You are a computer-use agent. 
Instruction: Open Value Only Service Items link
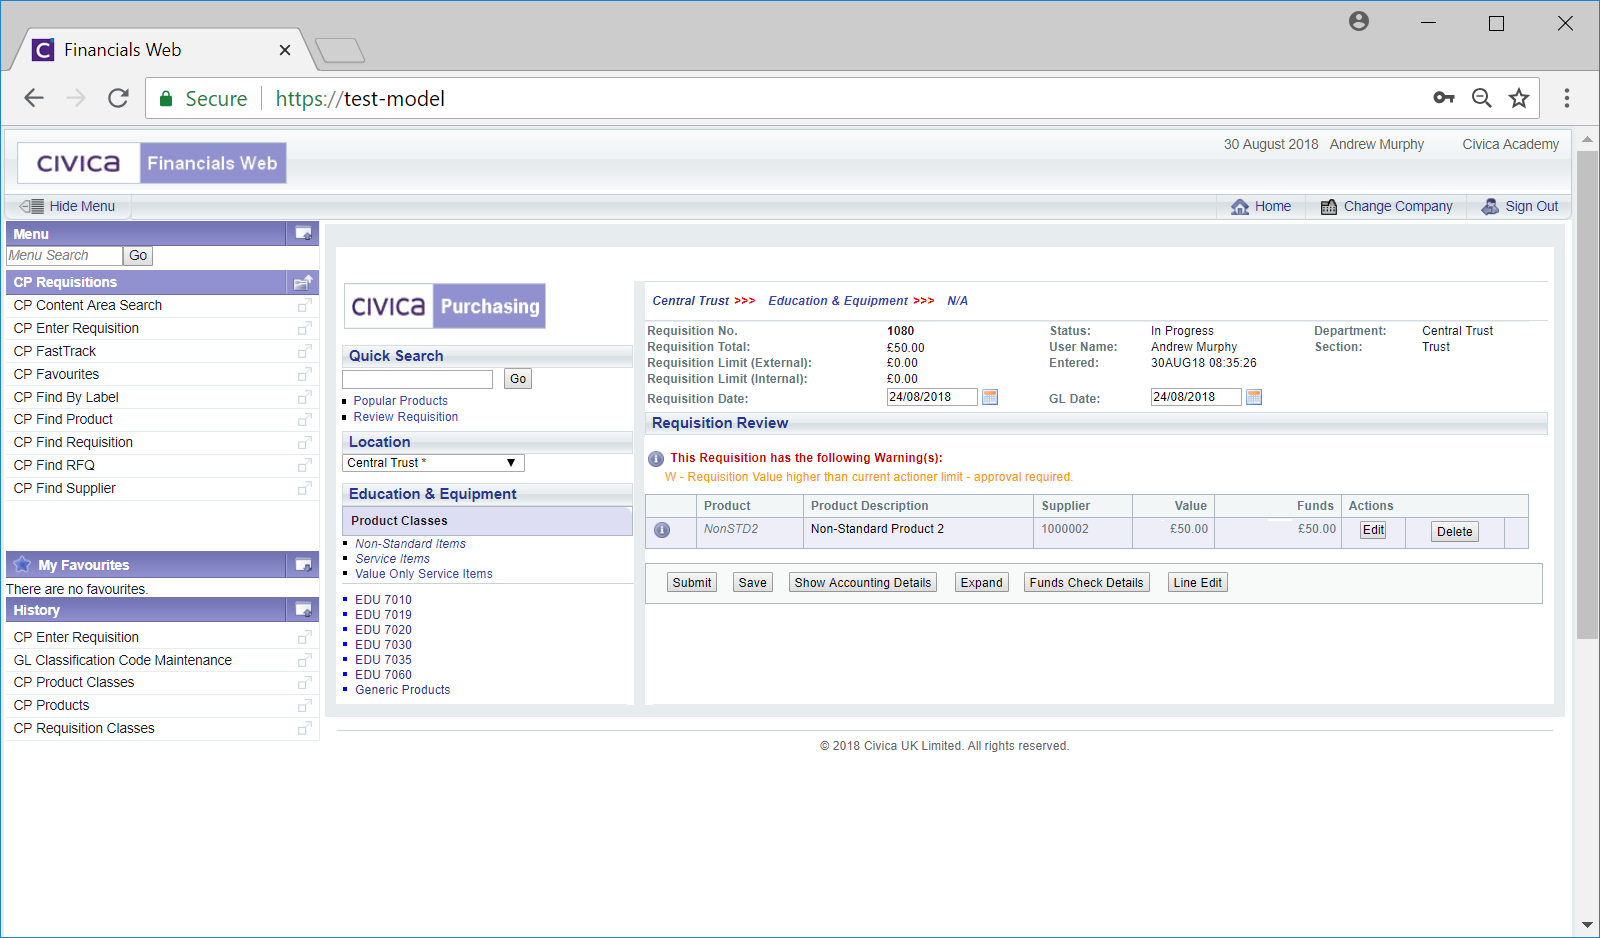click(424, 574)
